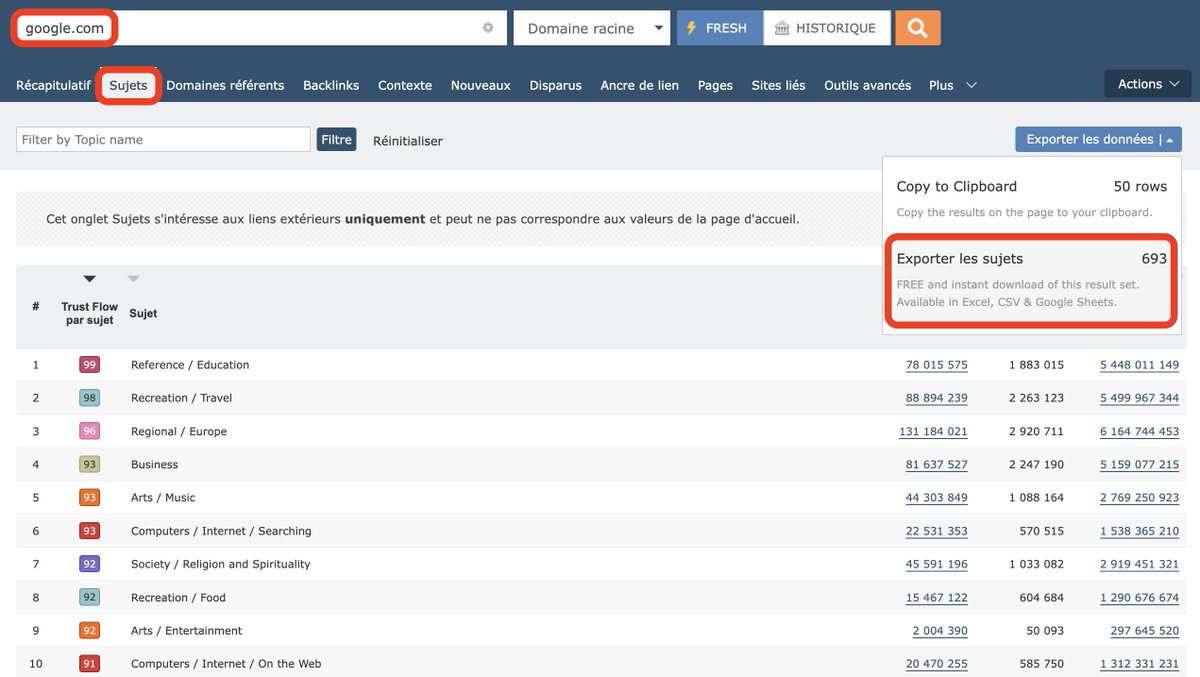Click link 44 303 849
Viewport: 1200px width, 677px height.
pyautogui.click(x=937, y=497)
